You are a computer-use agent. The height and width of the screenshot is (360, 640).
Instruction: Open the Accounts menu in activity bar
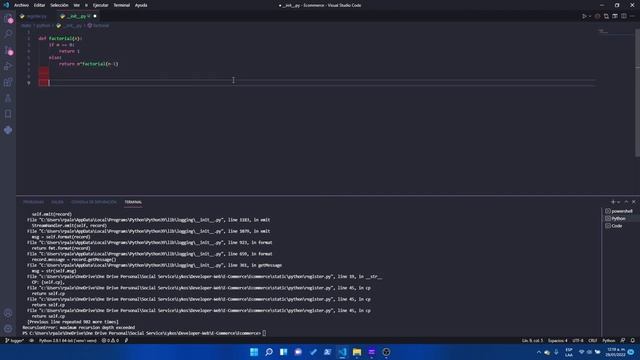pos(8,313)
